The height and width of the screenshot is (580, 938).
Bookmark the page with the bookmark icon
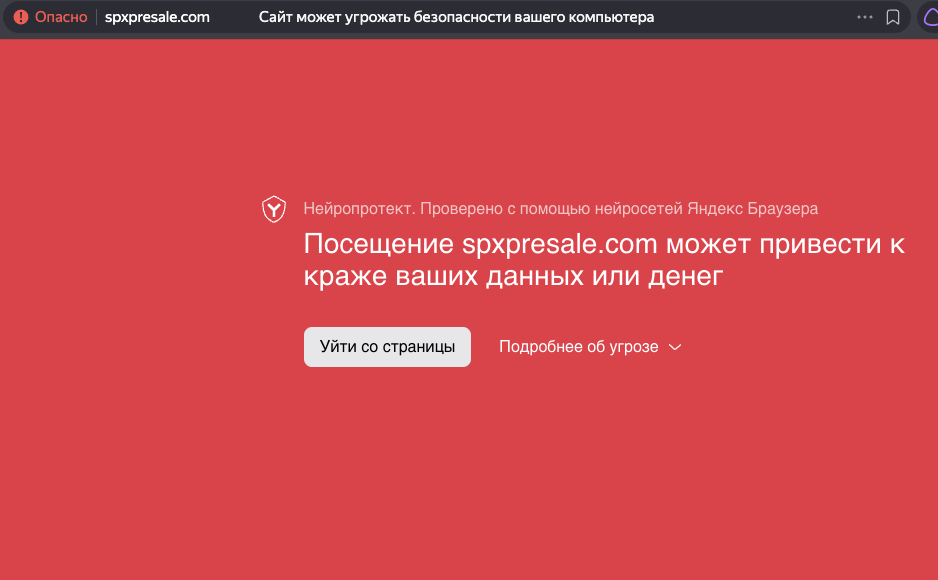pos(893,17)
